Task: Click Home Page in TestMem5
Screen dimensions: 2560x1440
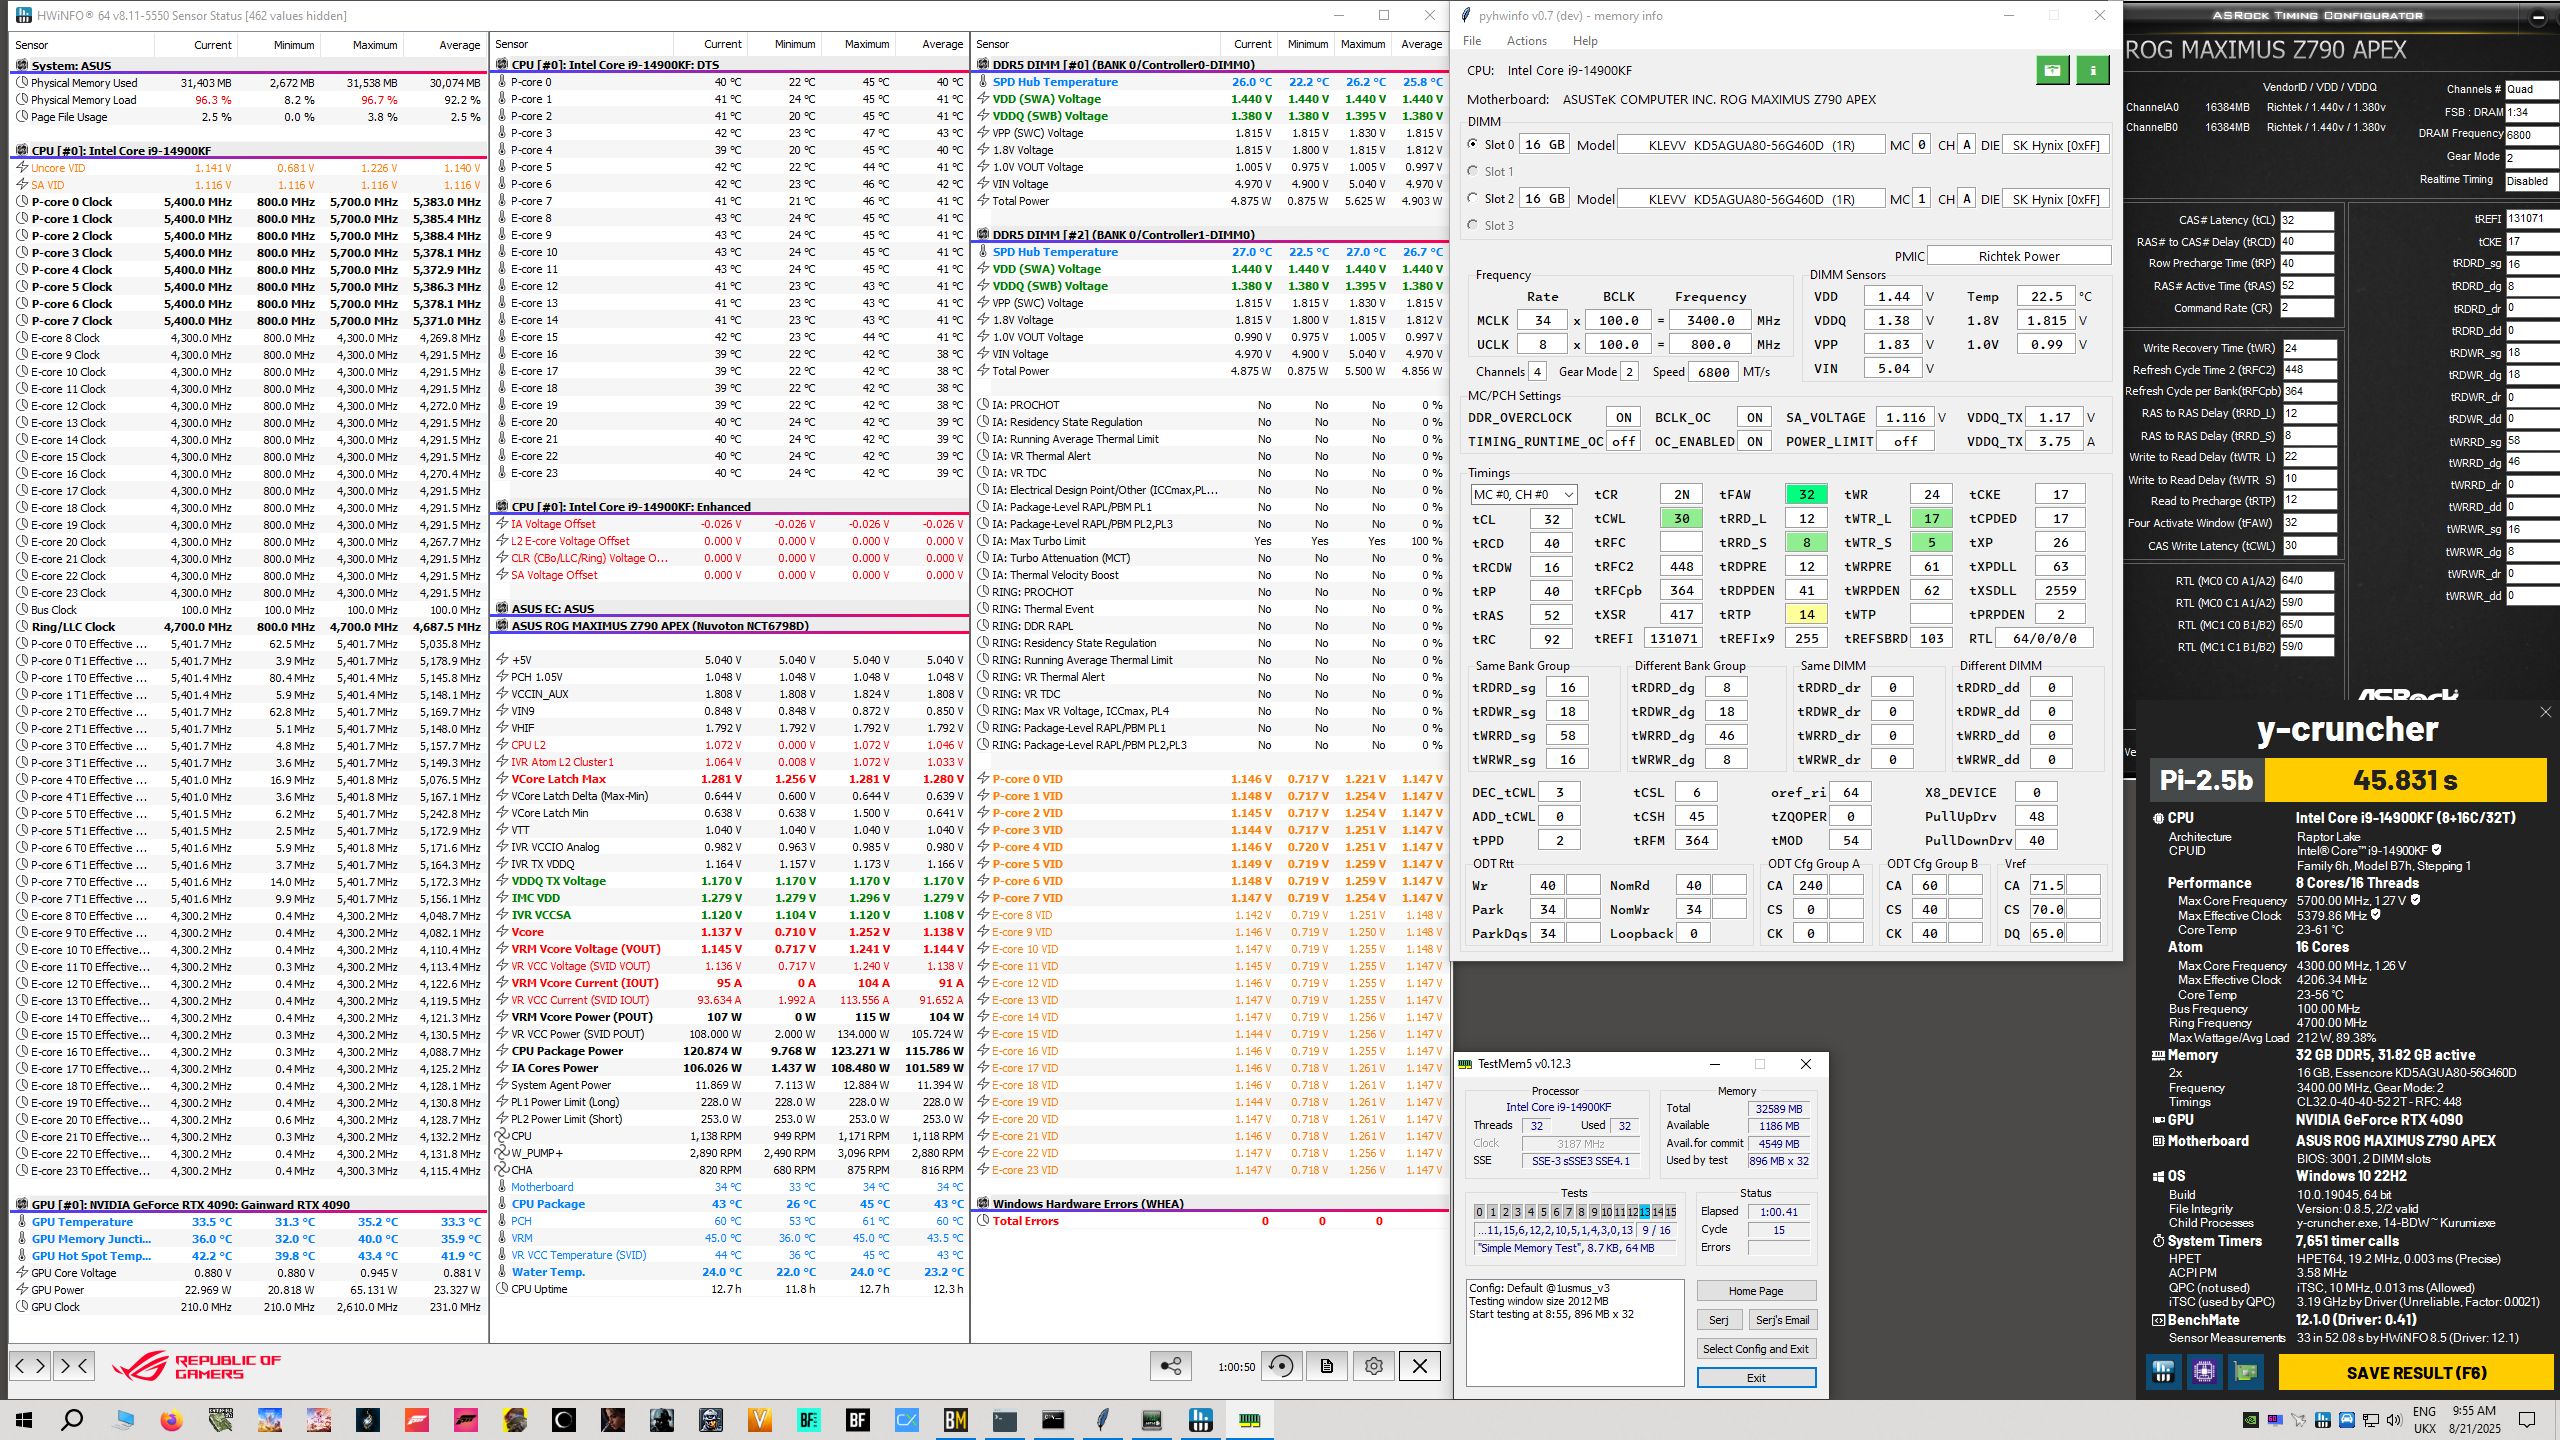Action: (x=1756, y=1291)
